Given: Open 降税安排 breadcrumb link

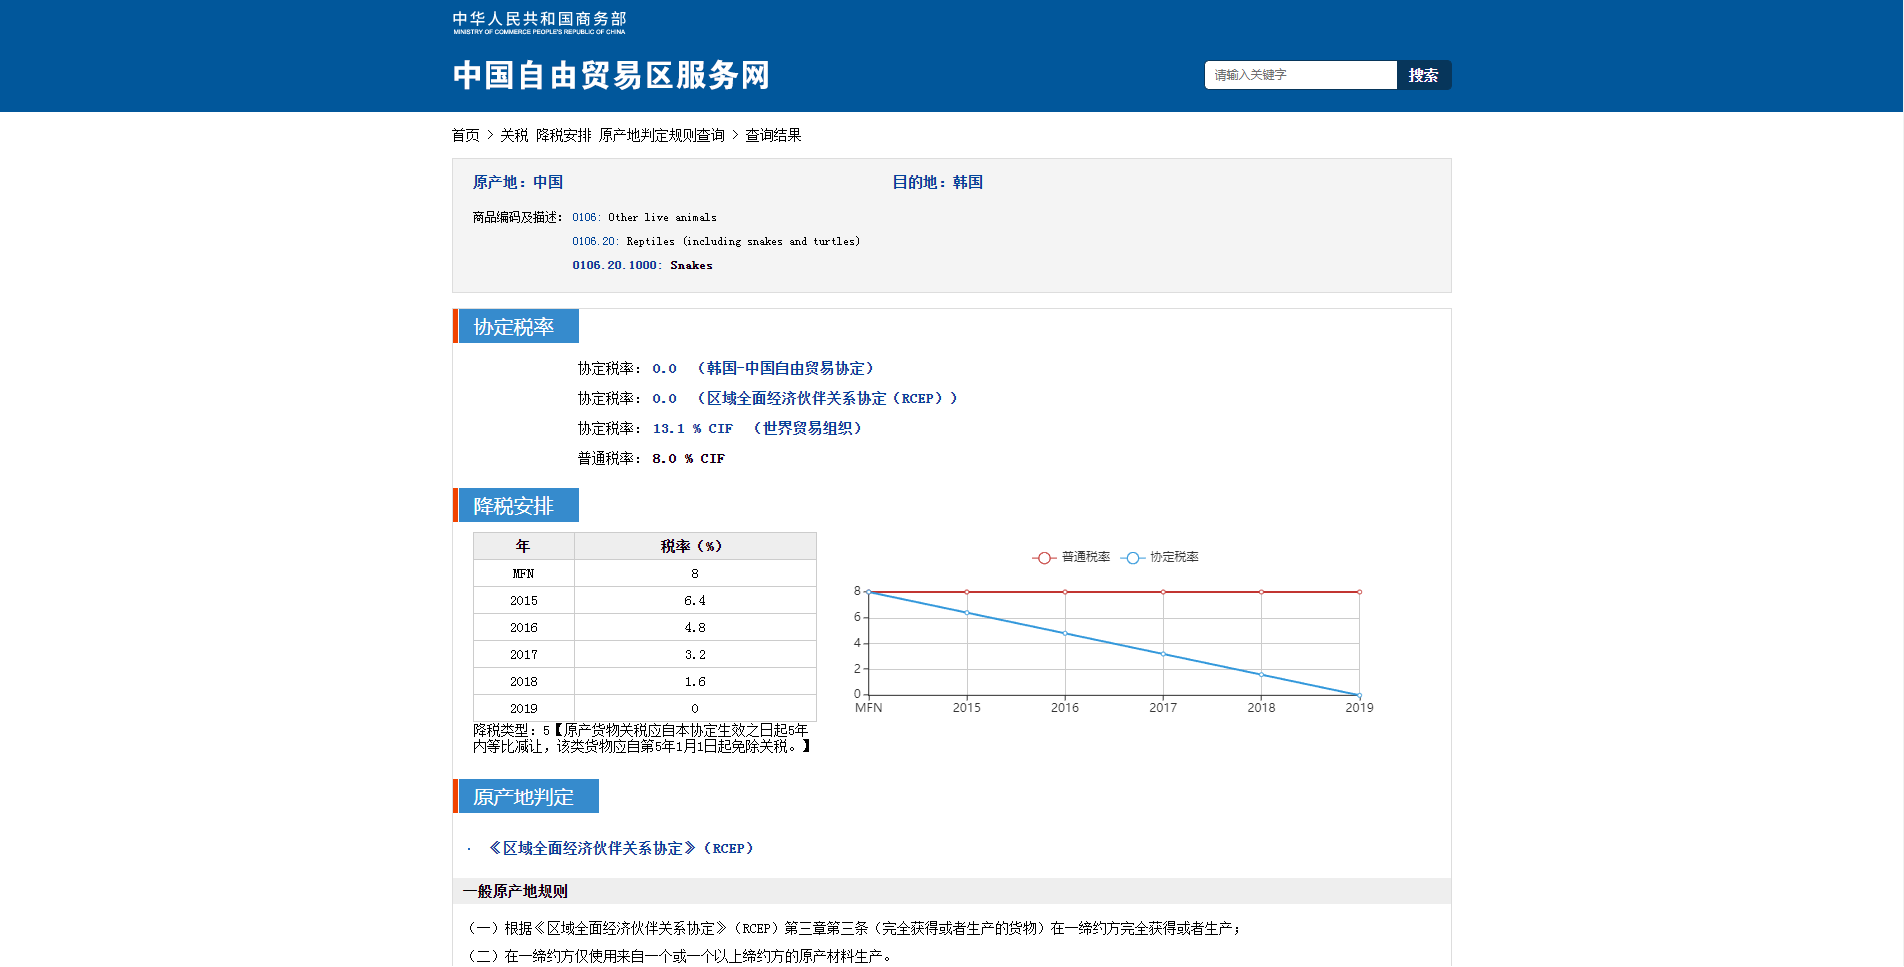Looking at the screenshot, I should [564, 135].
